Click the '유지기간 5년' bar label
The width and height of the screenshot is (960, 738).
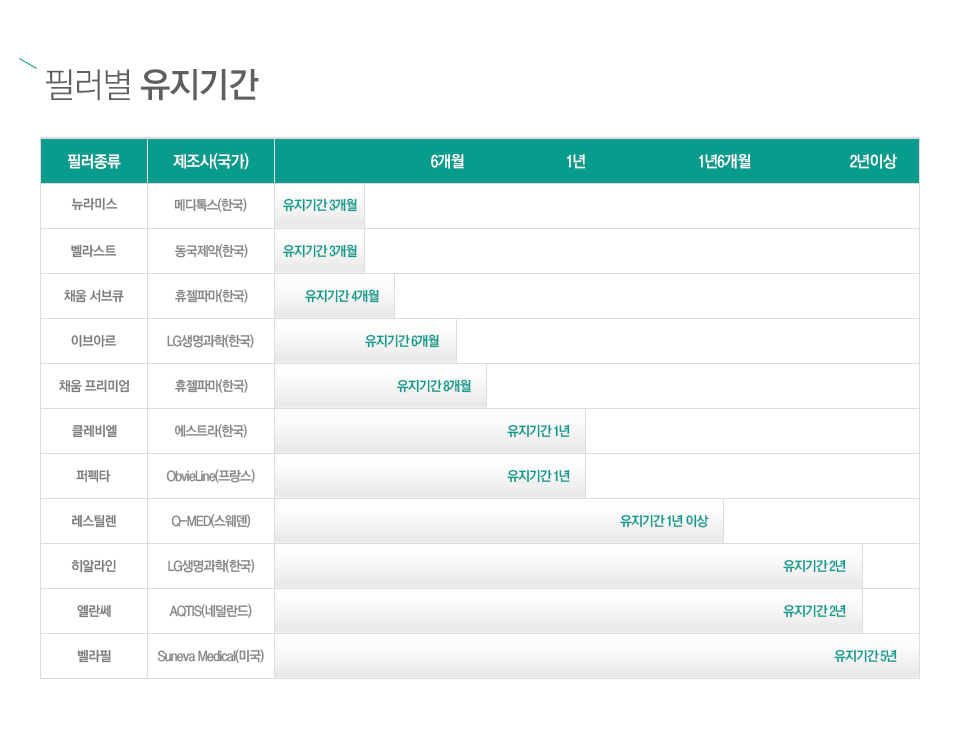pyautogui.click(x=865, y=656)
